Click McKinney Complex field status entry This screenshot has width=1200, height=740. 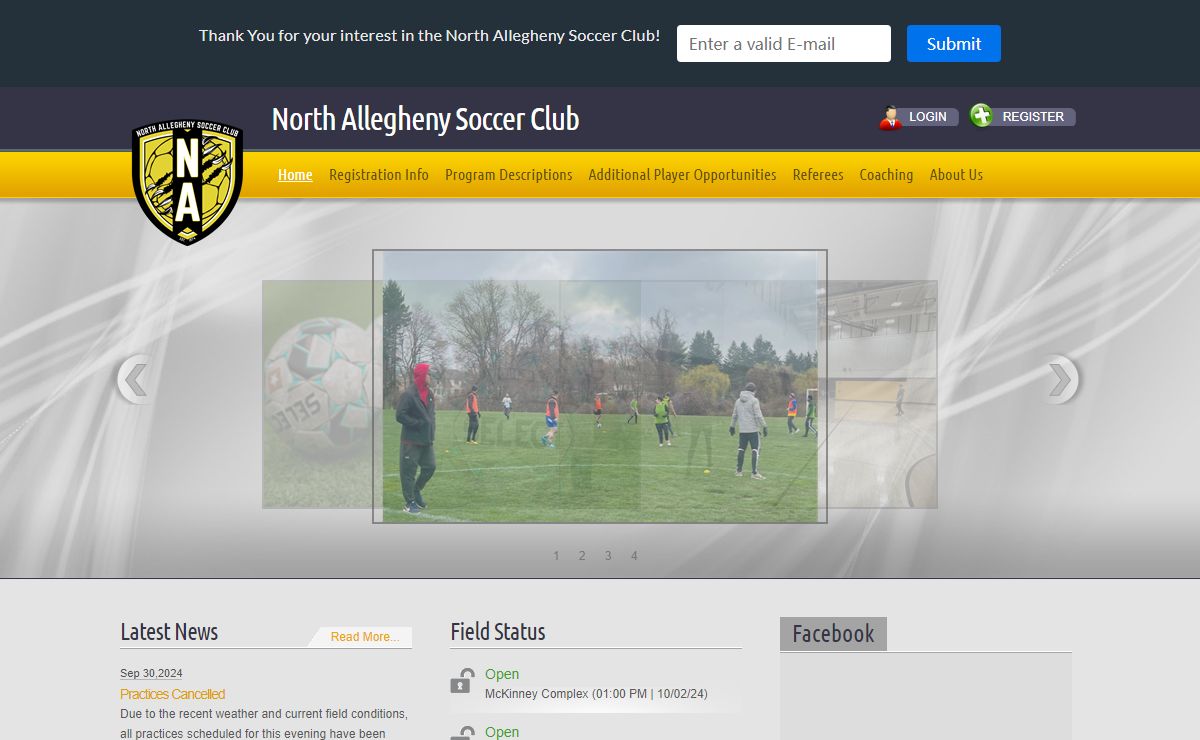coord(596,694)
